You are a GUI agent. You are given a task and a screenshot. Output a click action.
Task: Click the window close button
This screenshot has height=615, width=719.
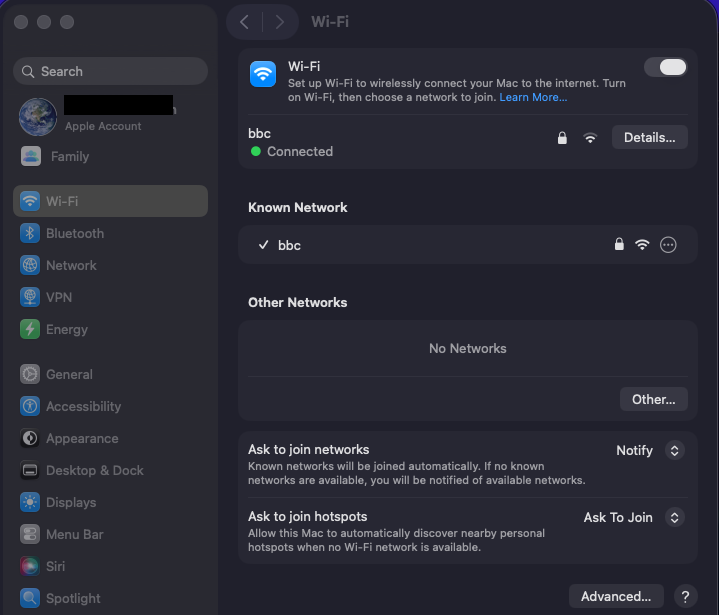[x=21, y=22]
